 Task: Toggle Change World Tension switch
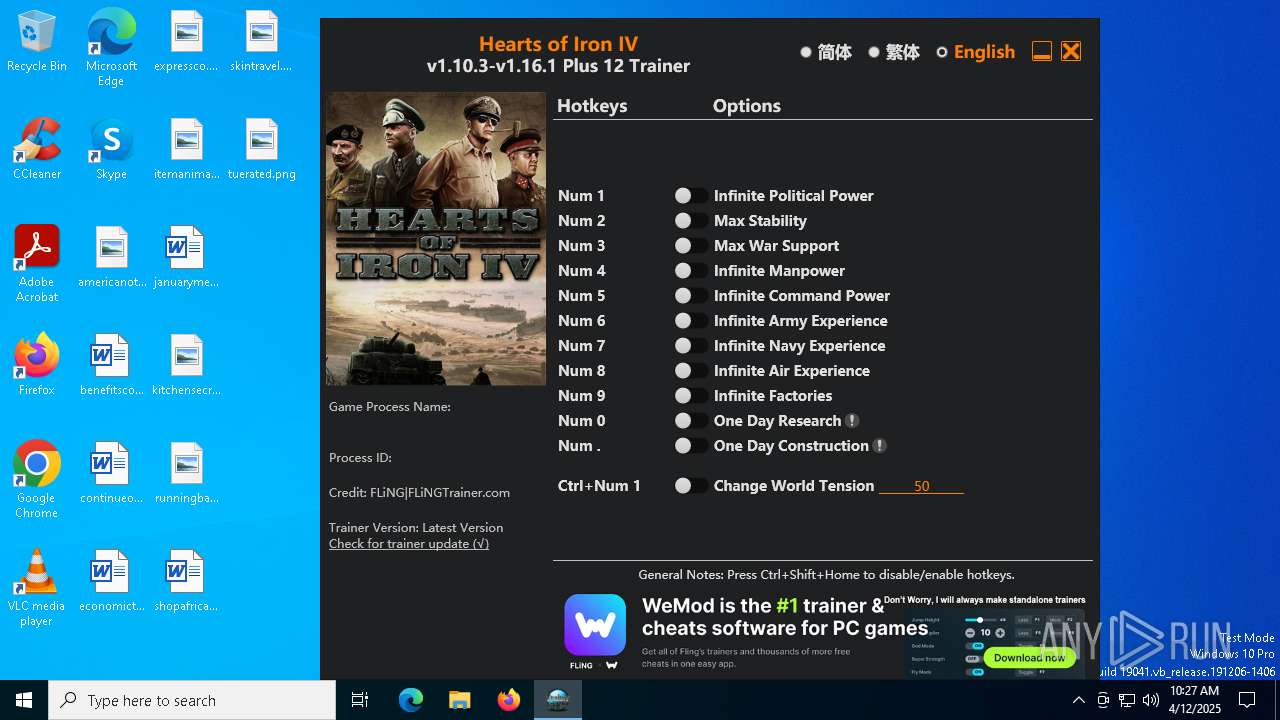[690, 486]
